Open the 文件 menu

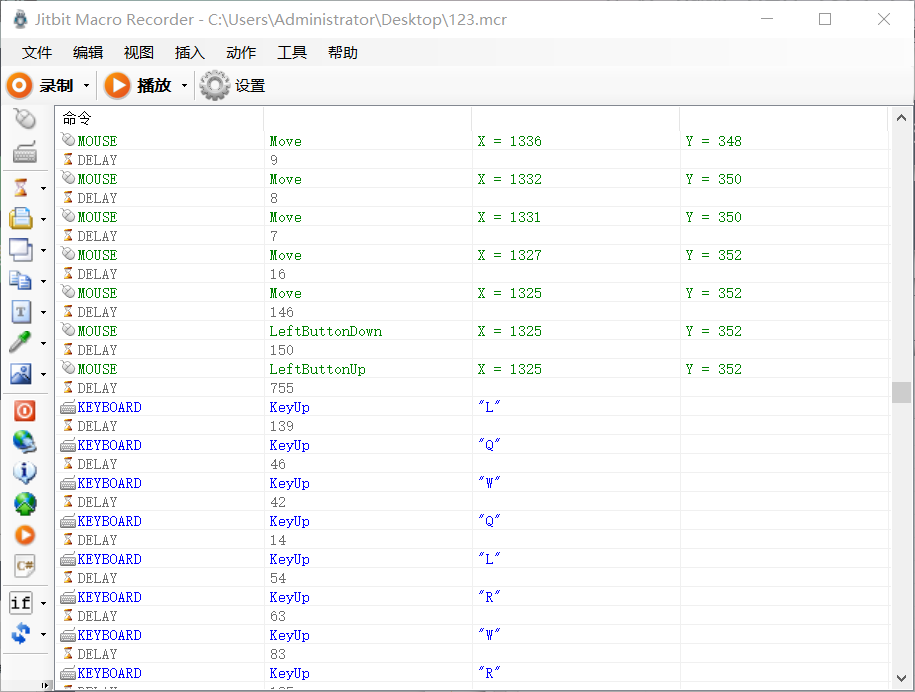point(37,53)
